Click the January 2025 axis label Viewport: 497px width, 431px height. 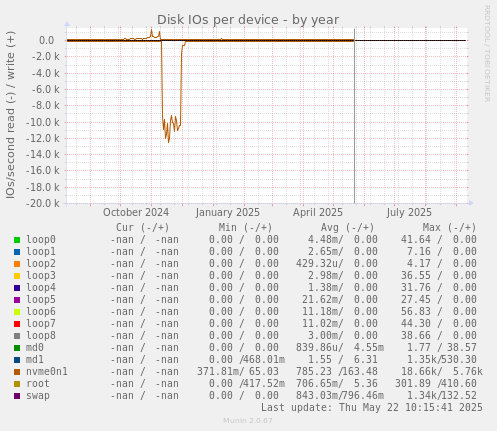point(228,212)
